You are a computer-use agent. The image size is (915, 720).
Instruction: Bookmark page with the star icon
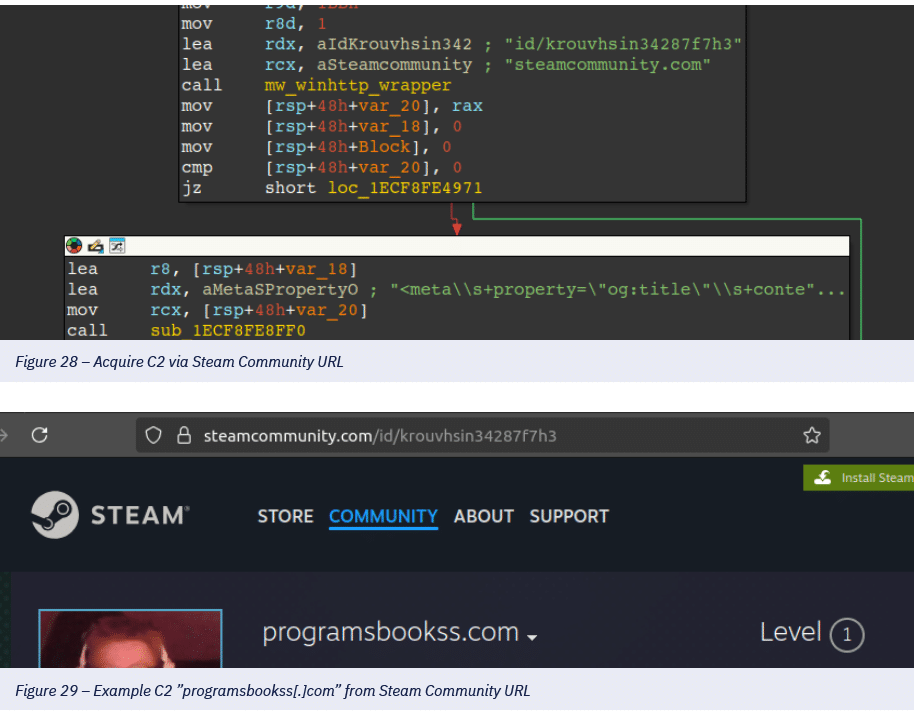click(x=811, y=436)
